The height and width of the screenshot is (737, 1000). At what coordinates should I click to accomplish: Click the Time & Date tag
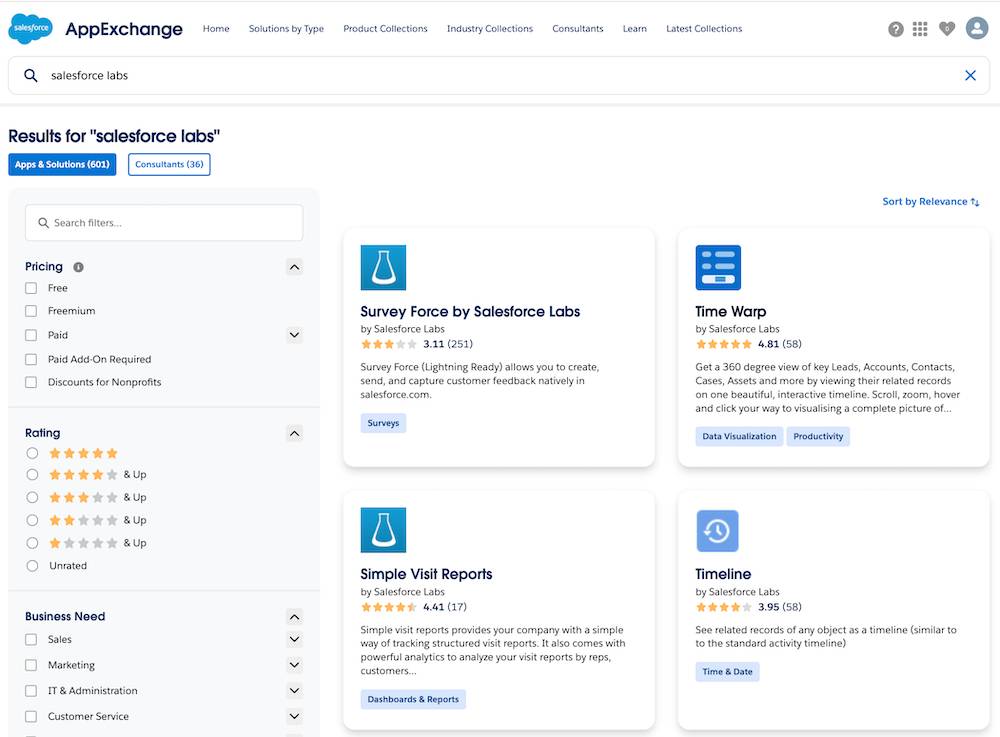click(727, 672)
